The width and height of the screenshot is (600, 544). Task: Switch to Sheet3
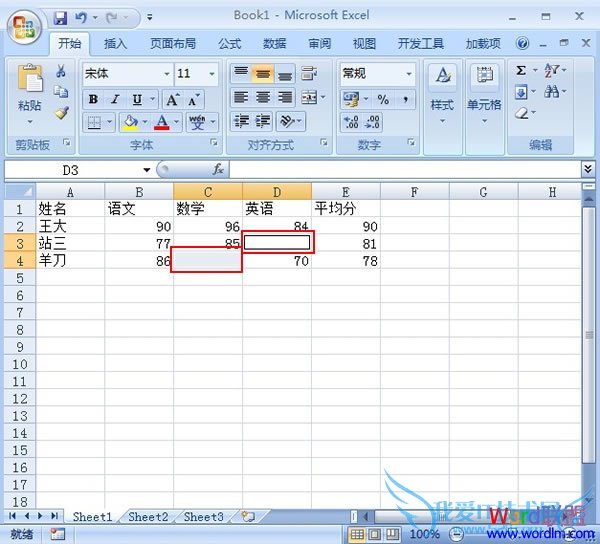[x=204, y=517]
